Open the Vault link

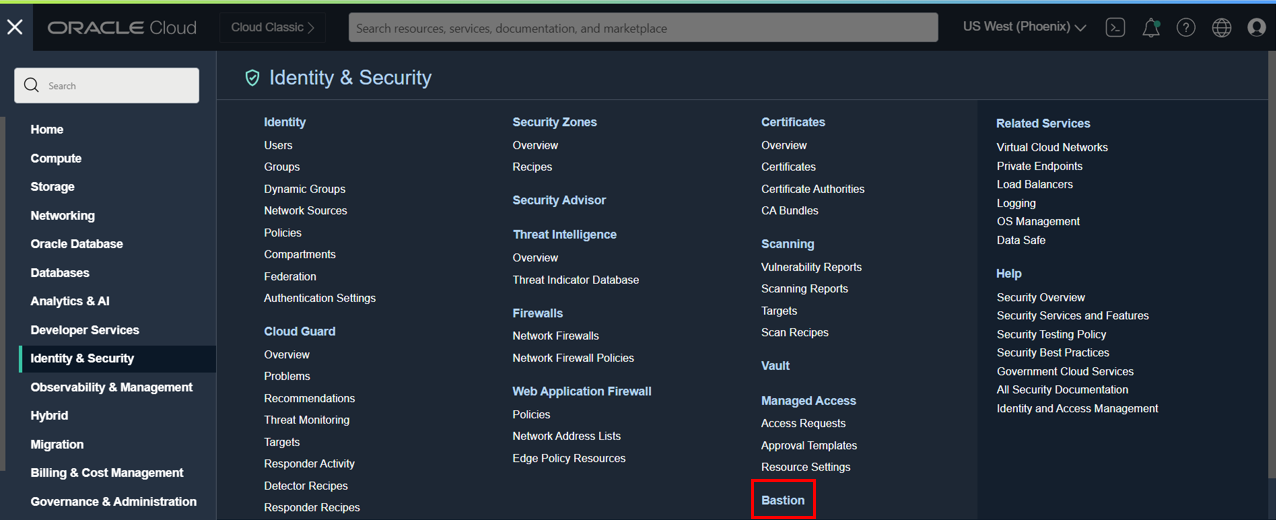pyautogui.click(x=775, y=366)
